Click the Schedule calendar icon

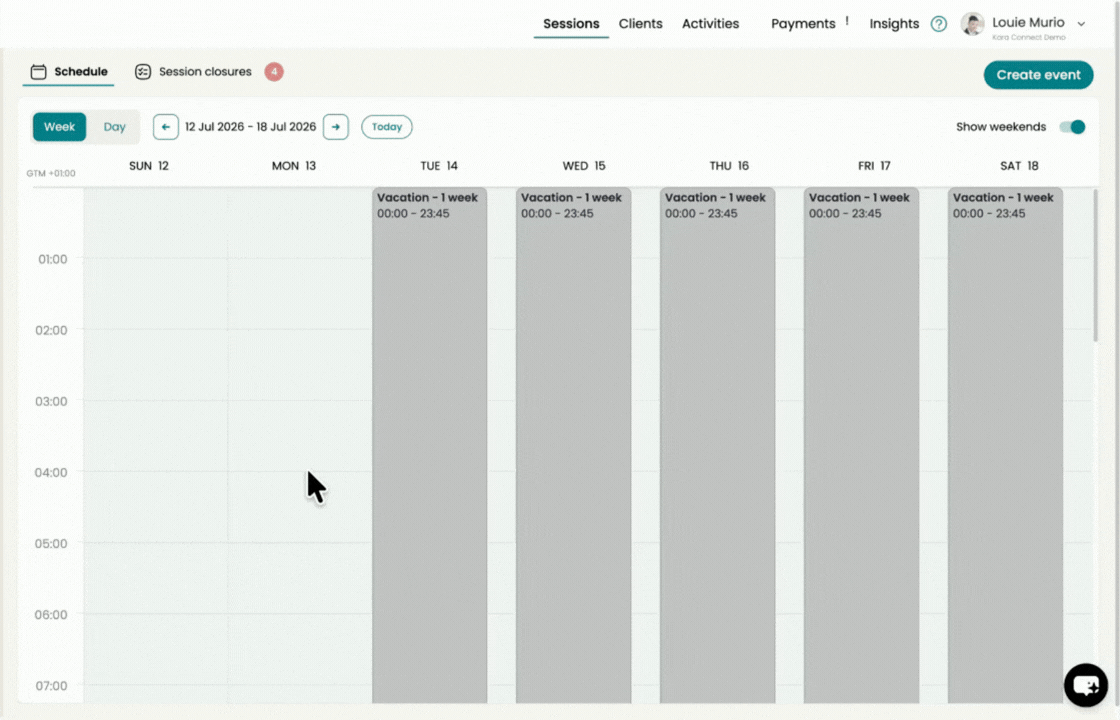click(x=39, y=71)
